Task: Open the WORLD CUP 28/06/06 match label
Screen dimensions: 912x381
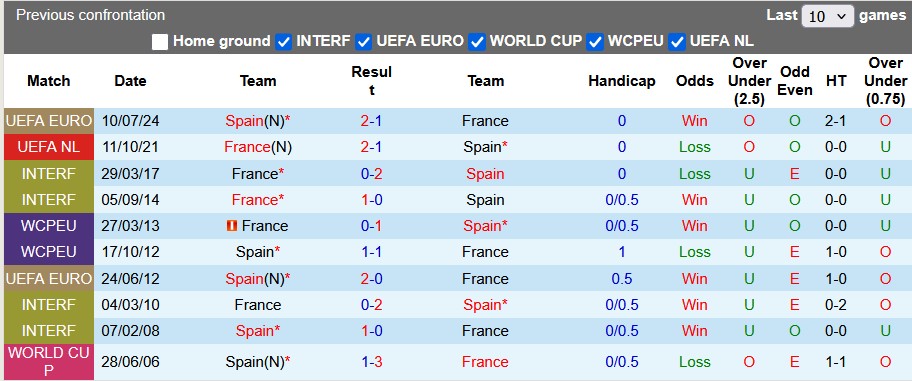Action: point(49,362)
